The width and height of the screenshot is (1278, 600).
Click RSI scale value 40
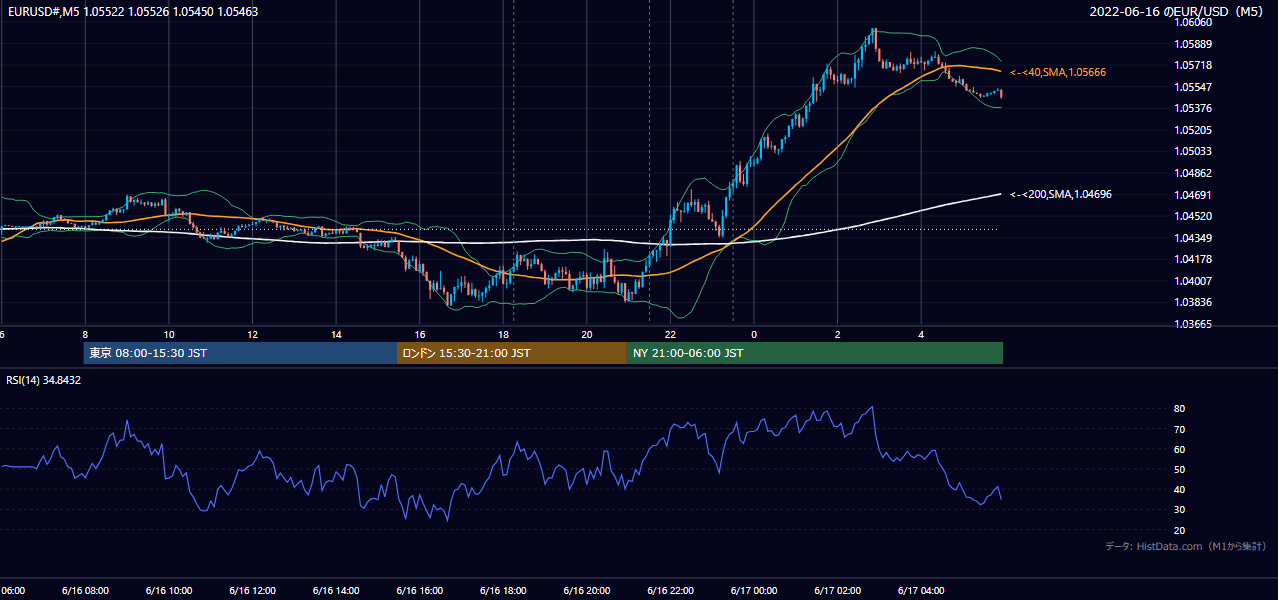coord(1179,489)
